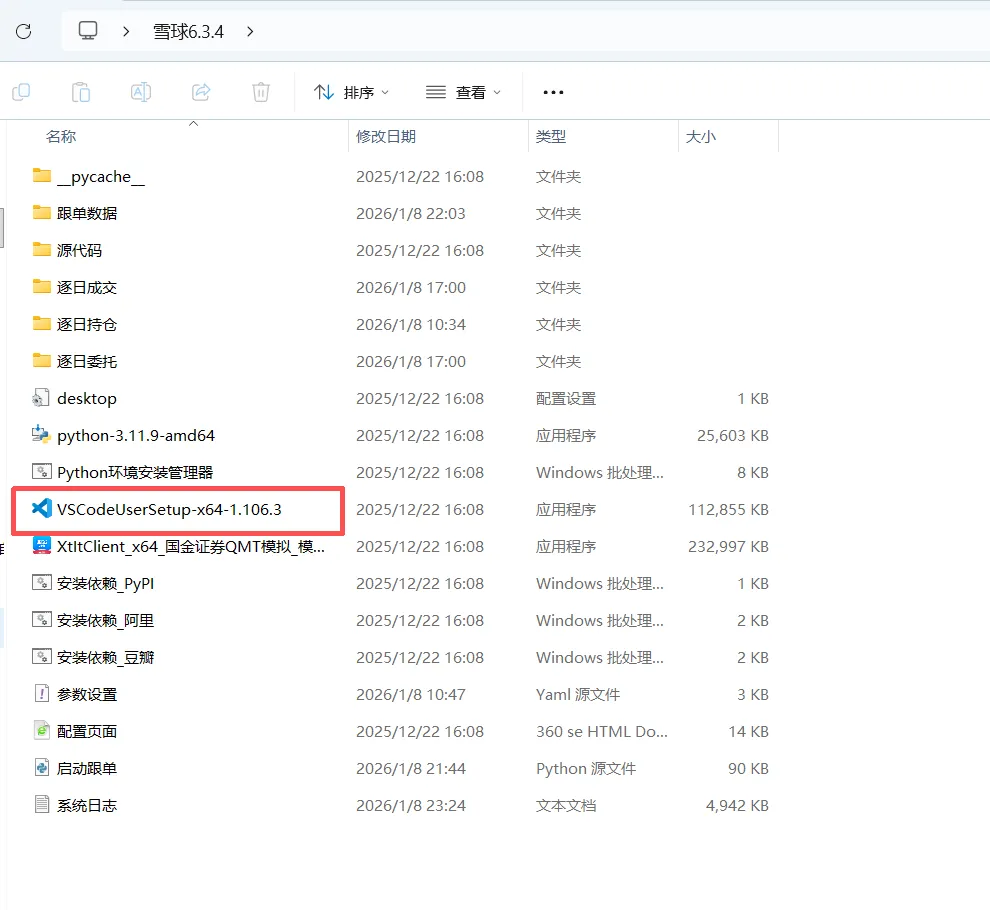The image size is (990, 910).
Task: Click file name XtItClient_x64_国金证券QMT模拟
Action: (191, 547)
